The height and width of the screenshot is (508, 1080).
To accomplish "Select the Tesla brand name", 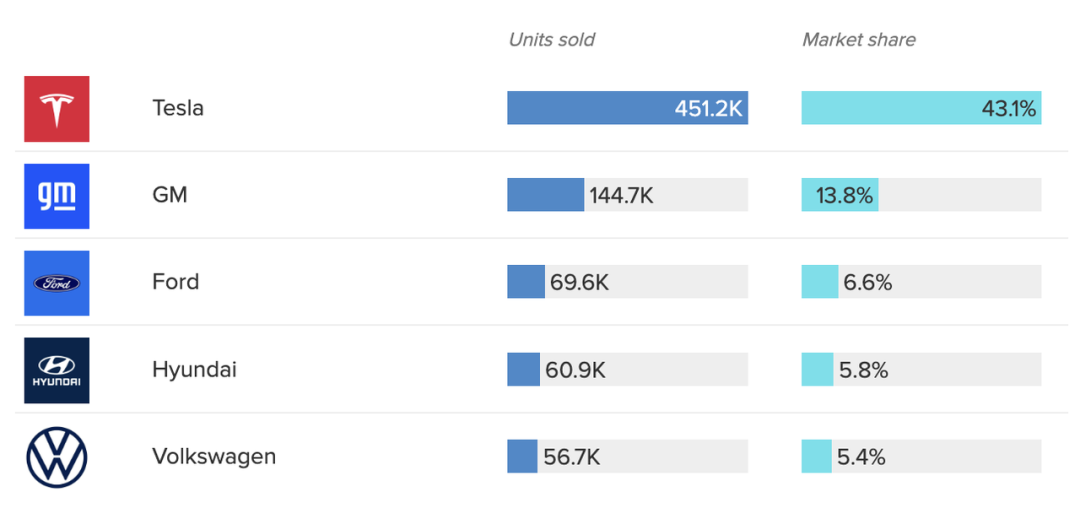I will [178, 108].
